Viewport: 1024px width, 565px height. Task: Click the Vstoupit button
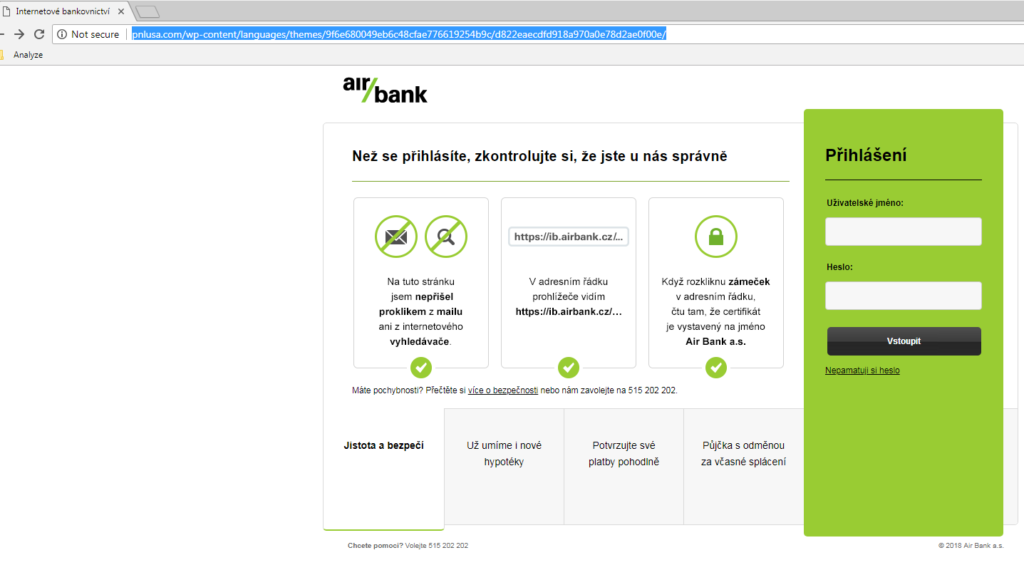[904, 341]
